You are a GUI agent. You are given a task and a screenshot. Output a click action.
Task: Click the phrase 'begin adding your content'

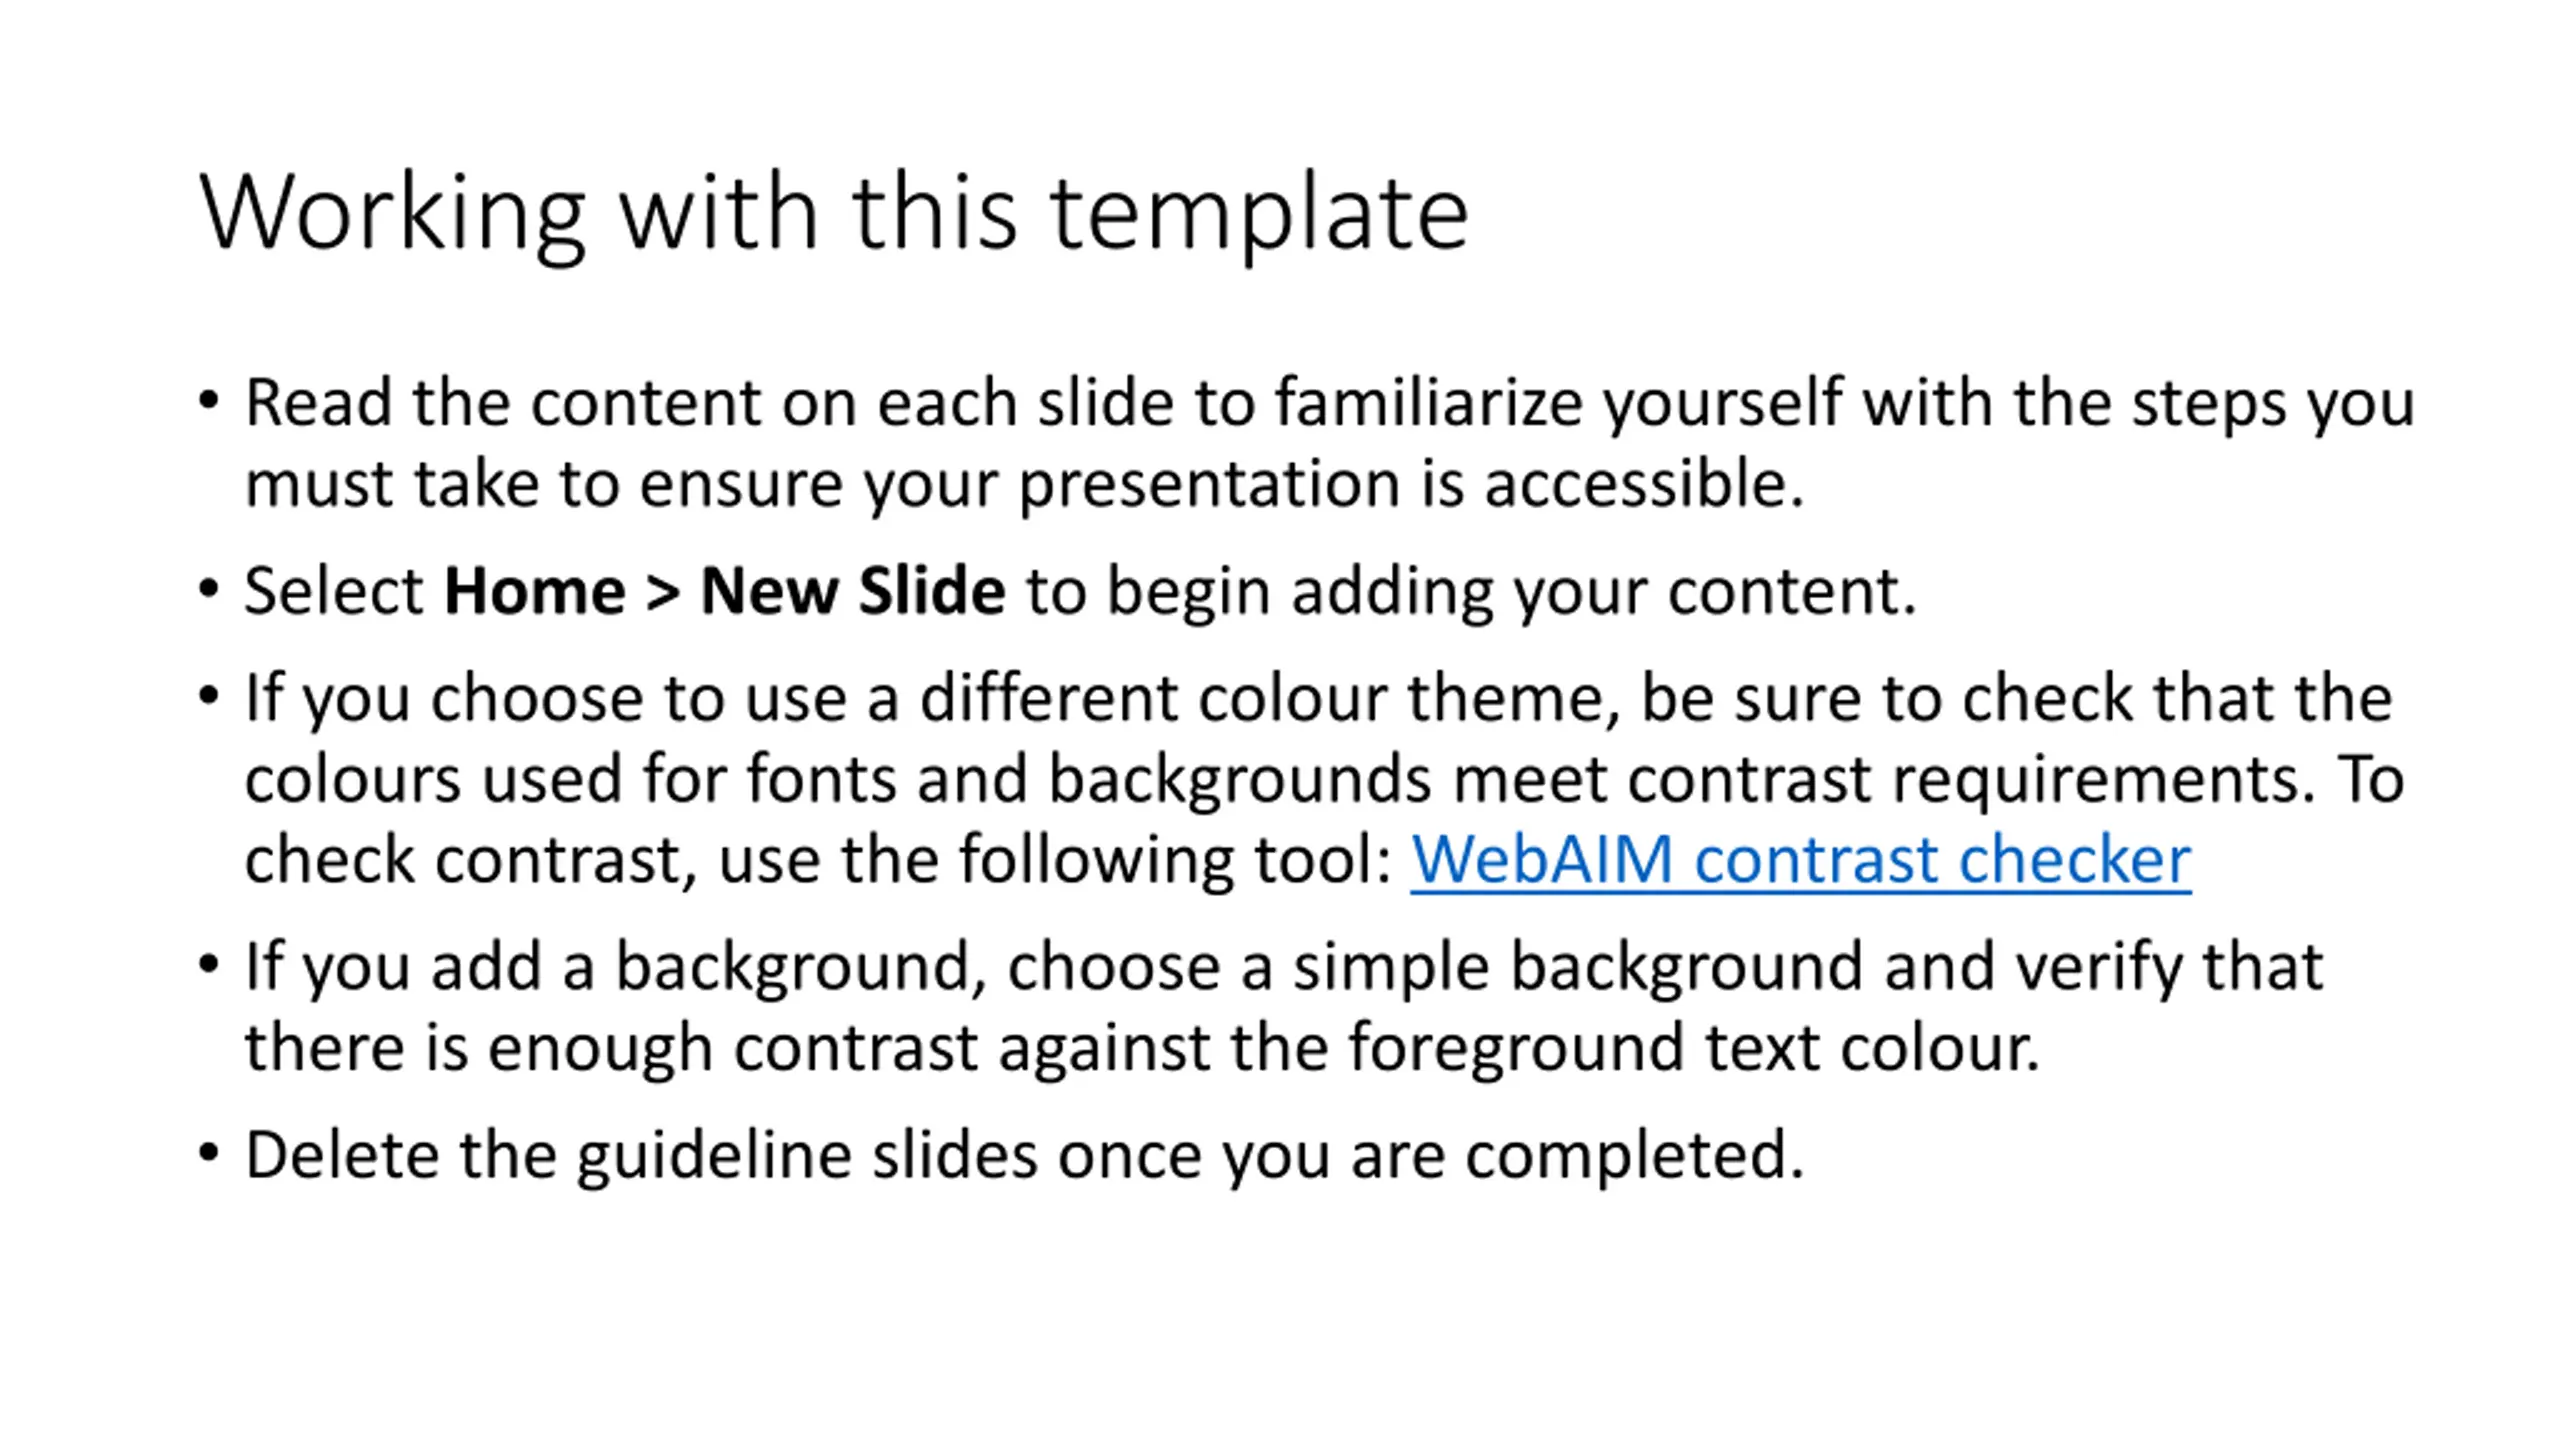[1511, 593]
